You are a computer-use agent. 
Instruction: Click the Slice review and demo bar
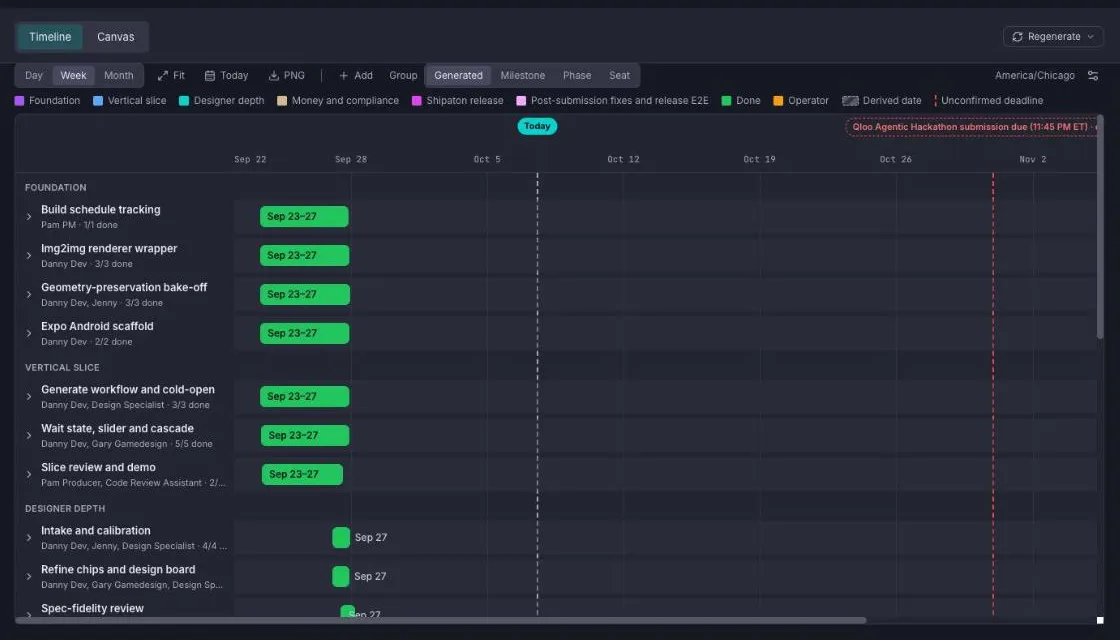[x=302, y=474]
